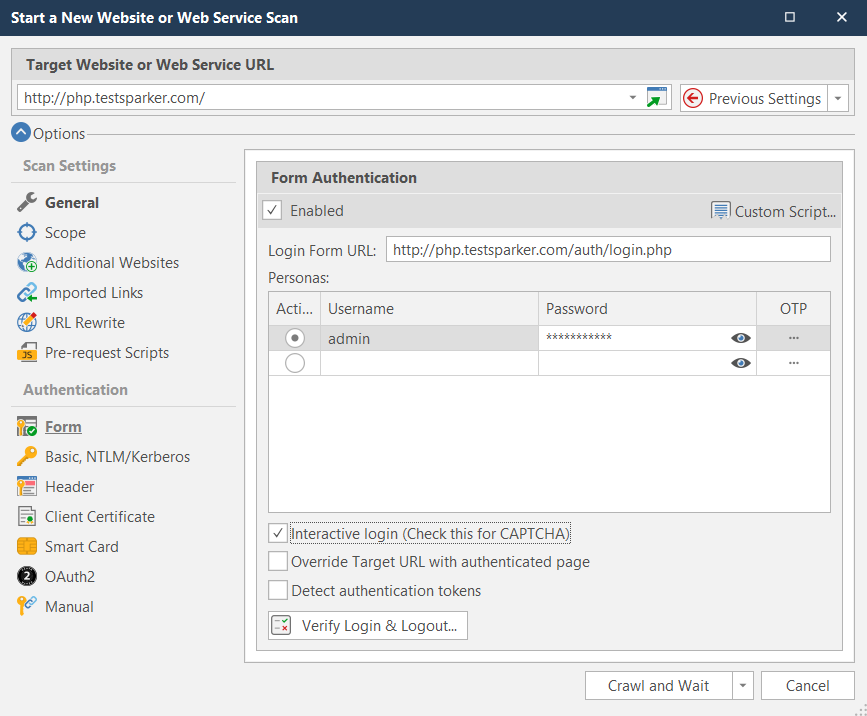867x716 pixels.
Task: Reveal the admin persona password
Action: coord(740,338)
